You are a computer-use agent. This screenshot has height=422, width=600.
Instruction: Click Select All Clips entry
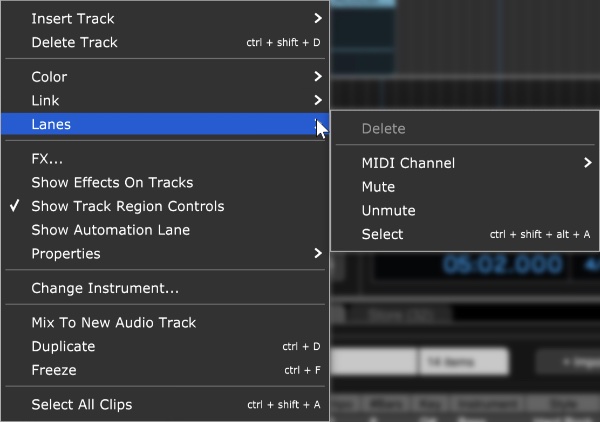[x=165, y=404]
